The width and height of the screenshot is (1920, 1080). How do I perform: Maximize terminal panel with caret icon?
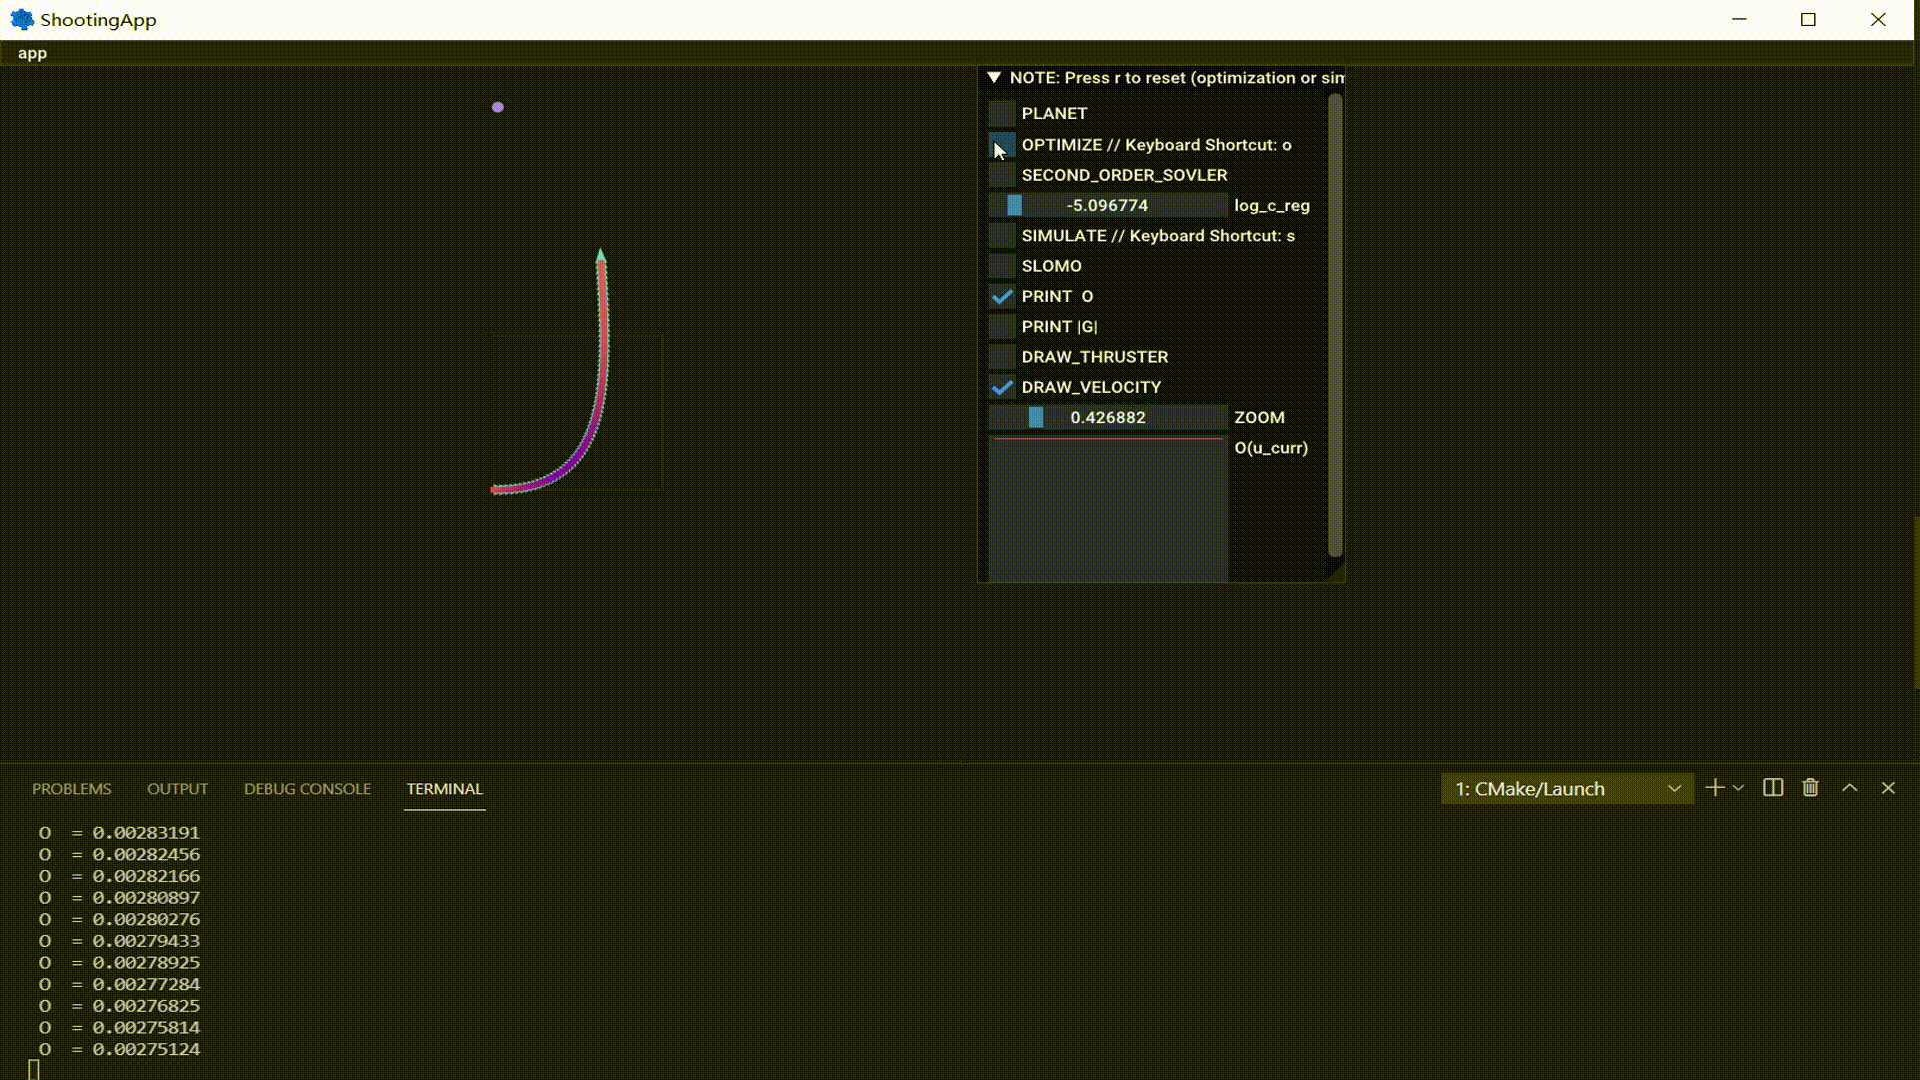[1850, 788]
